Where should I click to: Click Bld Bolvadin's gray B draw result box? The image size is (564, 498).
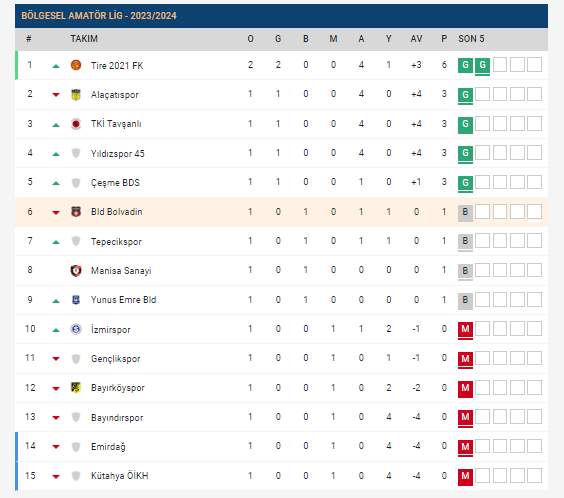point(465,212)
